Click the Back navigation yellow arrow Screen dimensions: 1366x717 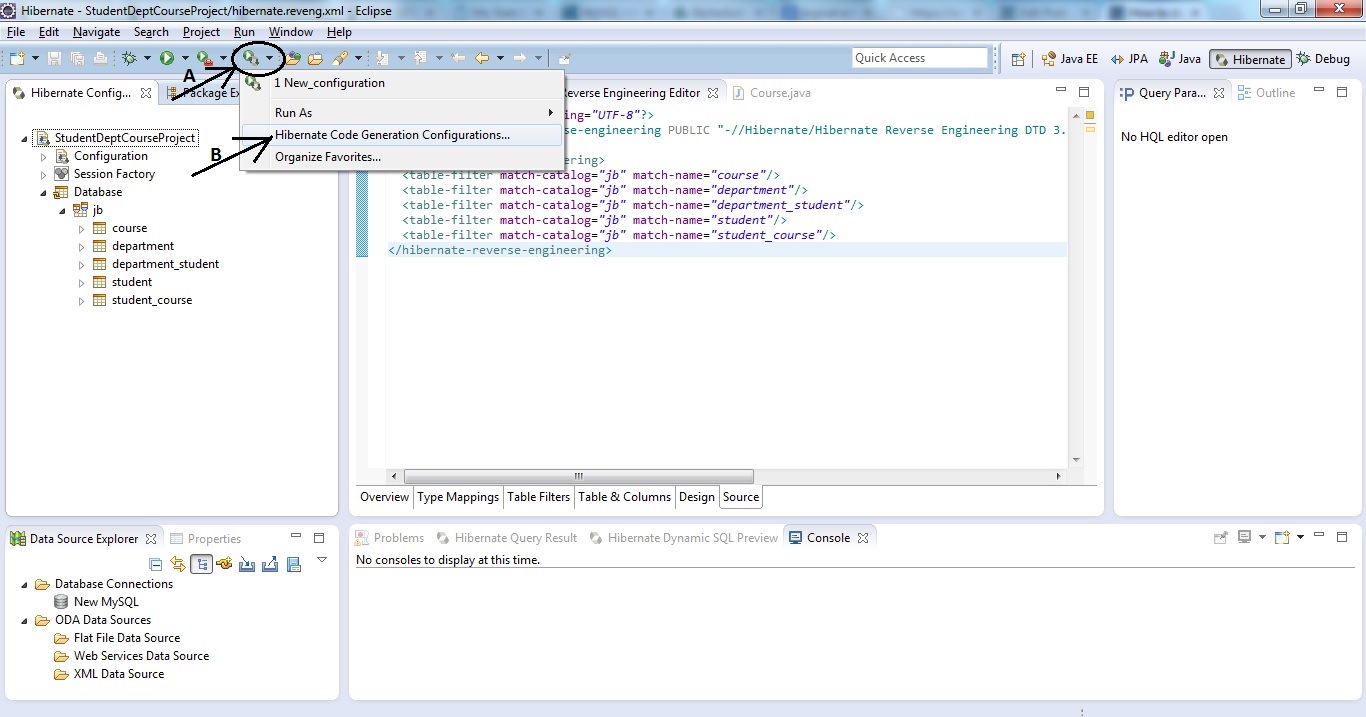[482, 59]
